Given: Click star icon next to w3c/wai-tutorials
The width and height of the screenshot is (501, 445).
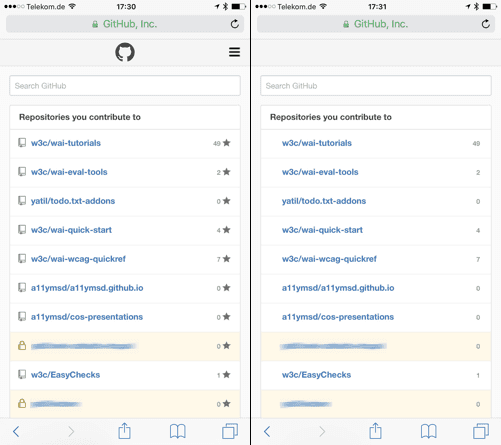Looking at the screenshot, I should pyautogui.click(x=227, y=143).
